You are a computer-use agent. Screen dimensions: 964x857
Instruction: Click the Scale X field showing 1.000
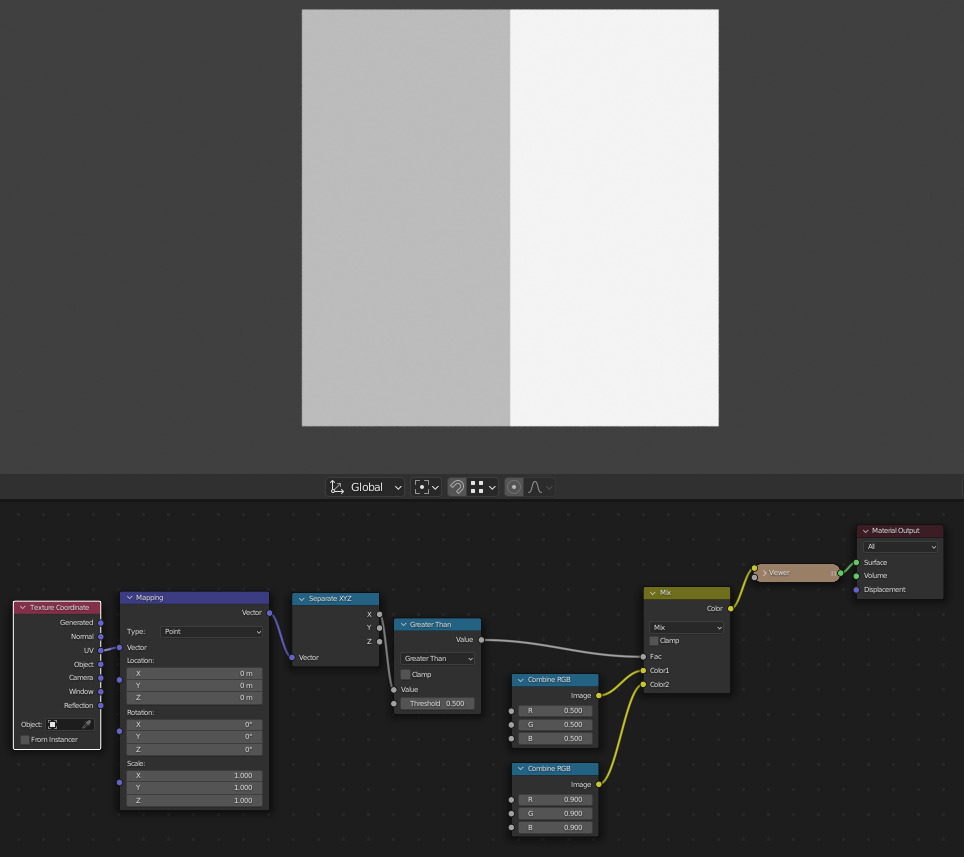pos(194,776)
